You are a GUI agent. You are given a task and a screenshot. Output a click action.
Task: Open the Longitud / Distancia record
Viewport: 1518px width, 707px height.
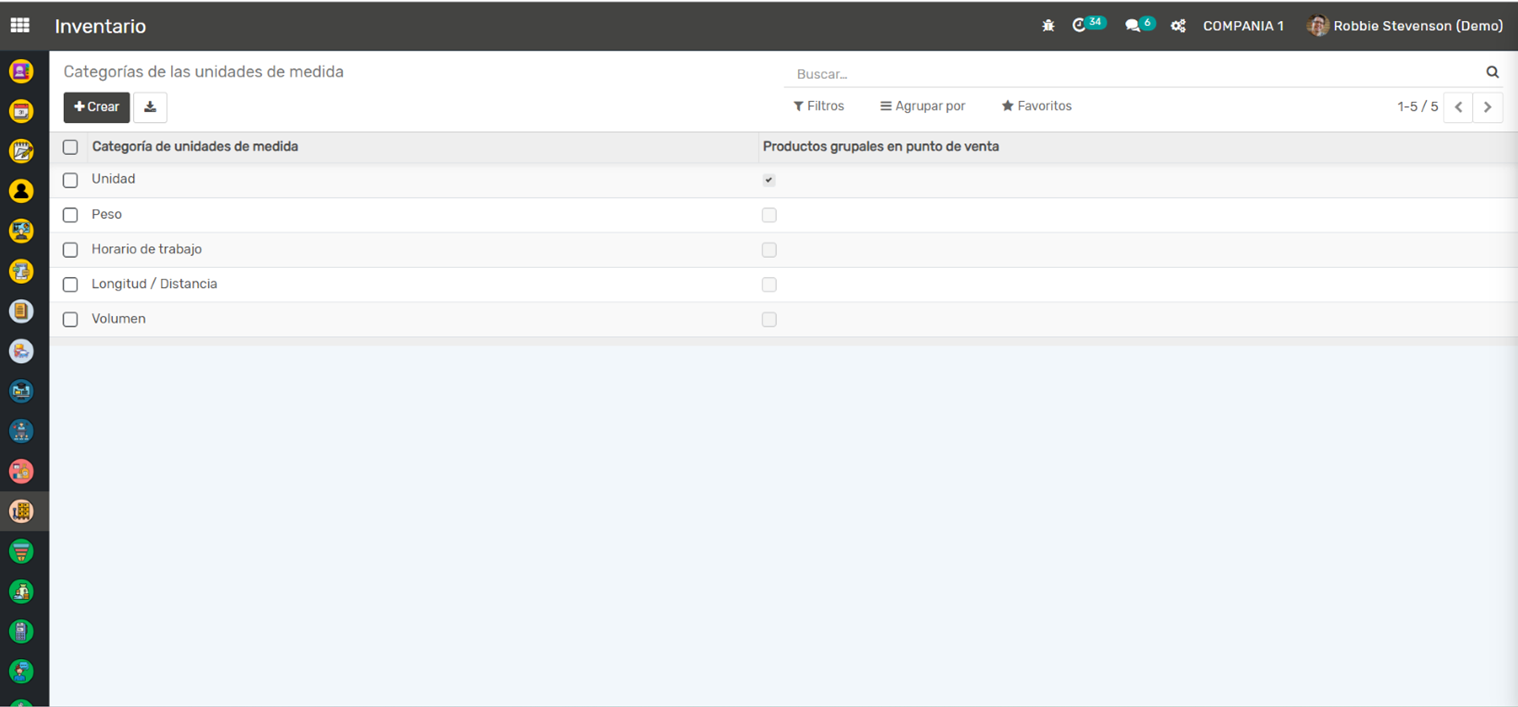154,284
